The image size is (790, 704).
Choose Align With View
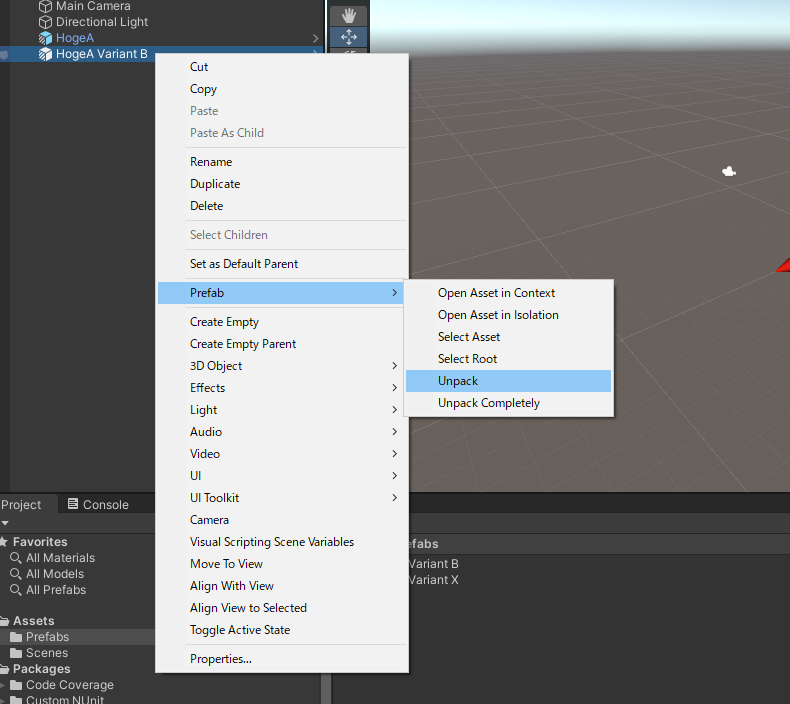click(282, 586)
